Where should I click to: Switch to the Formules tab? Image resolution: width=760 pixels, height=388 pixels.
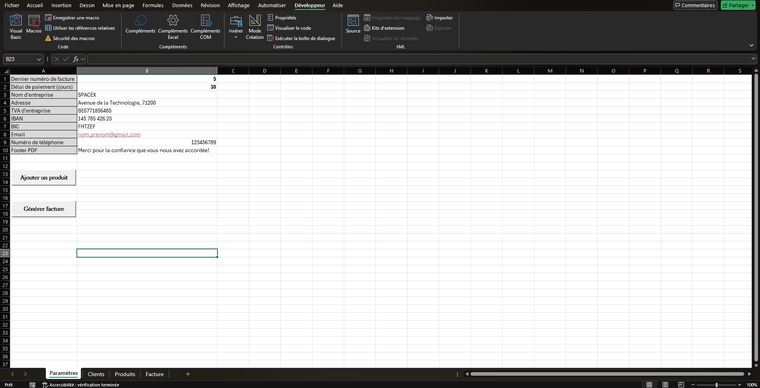[x=153, y=5]
